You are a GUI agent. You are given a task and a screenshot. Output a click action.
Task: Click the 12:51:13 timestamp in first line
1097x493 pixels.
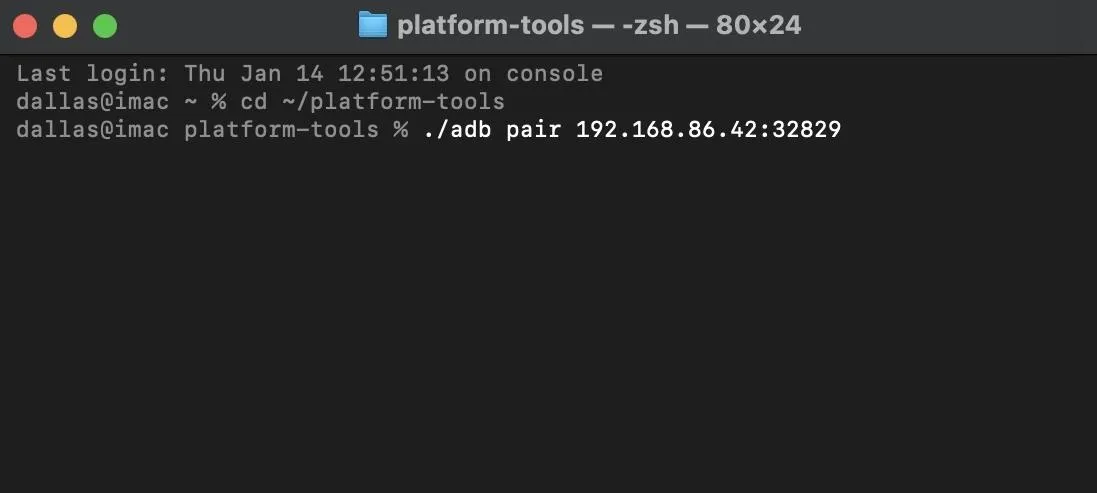tap(393, 73)
